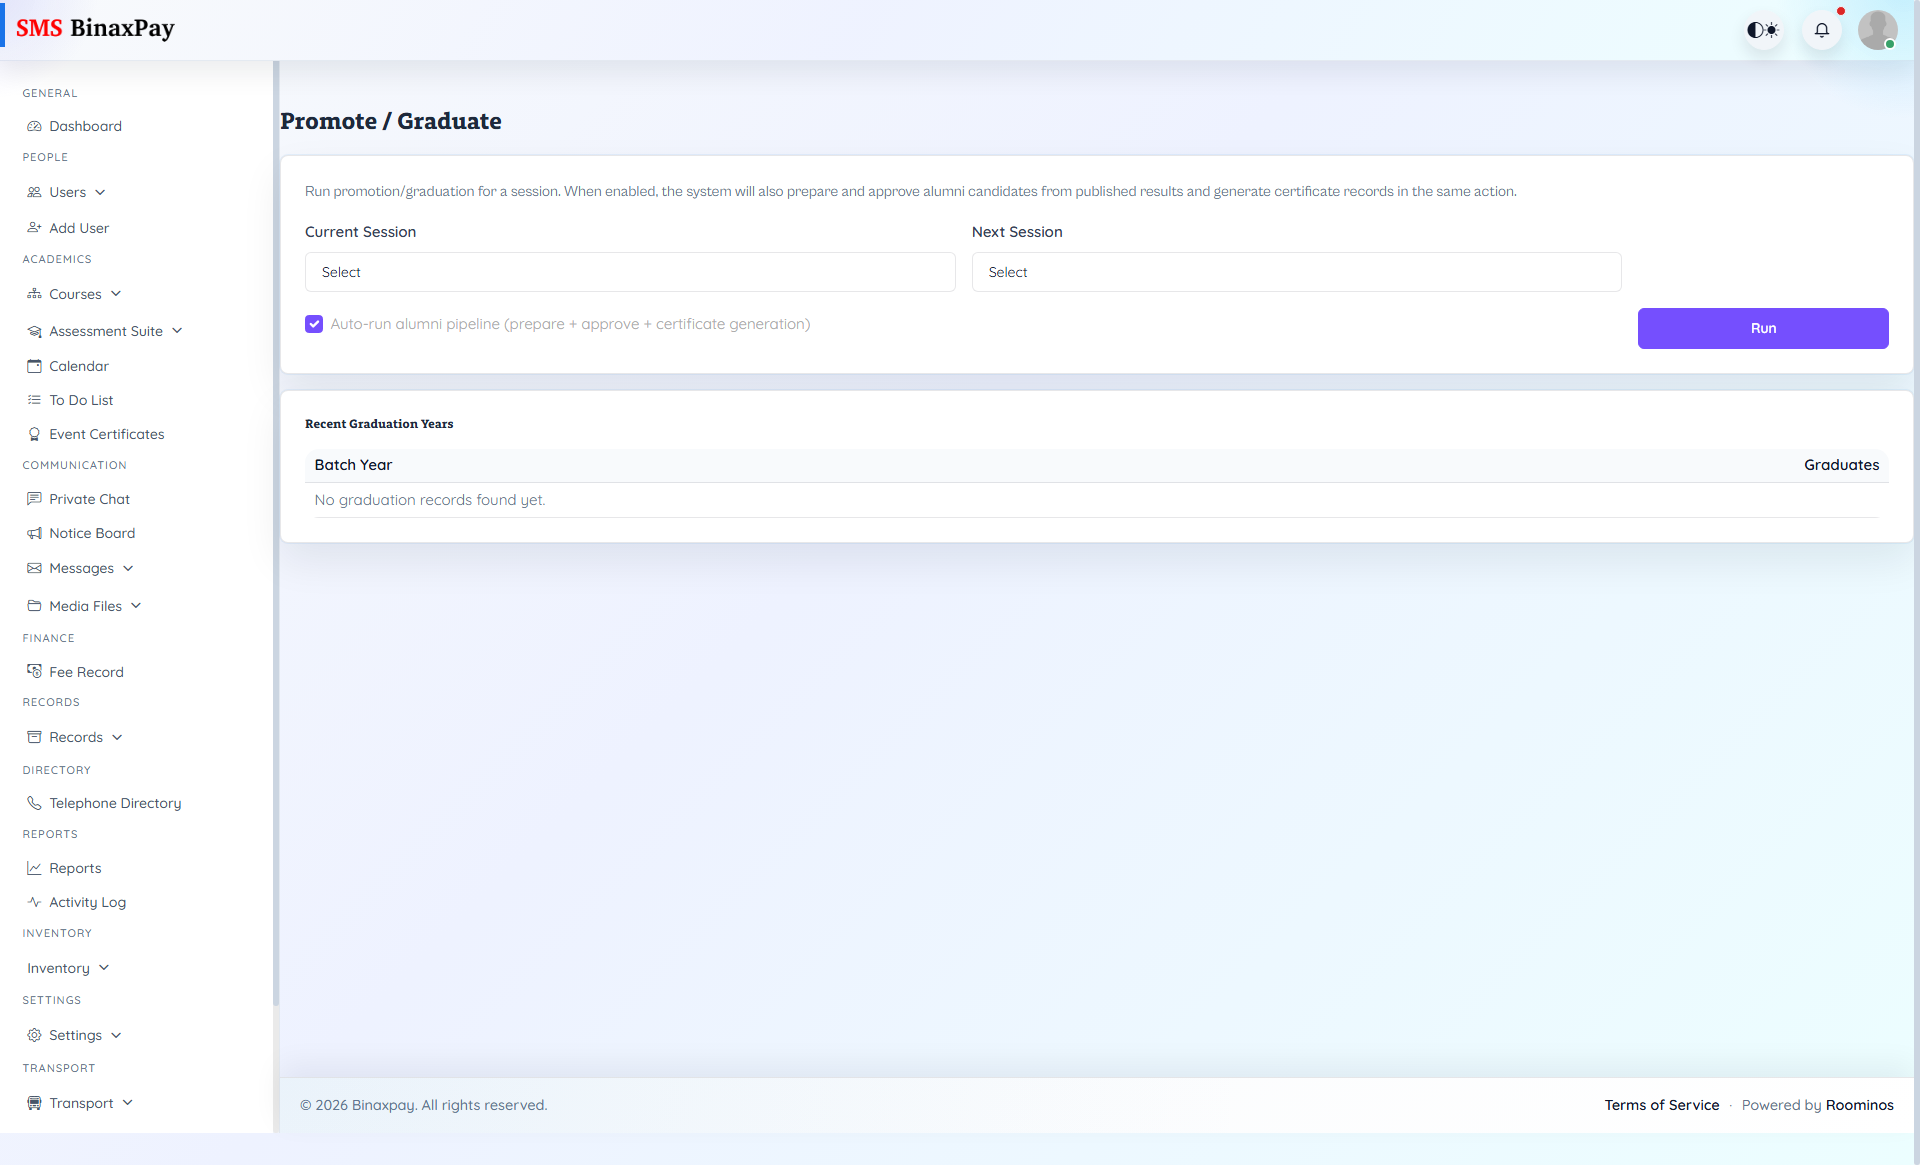Click the profile avatar picture
Image resolution: width=1920 pixels, height=1165 pixels.
coord(1877,30)
